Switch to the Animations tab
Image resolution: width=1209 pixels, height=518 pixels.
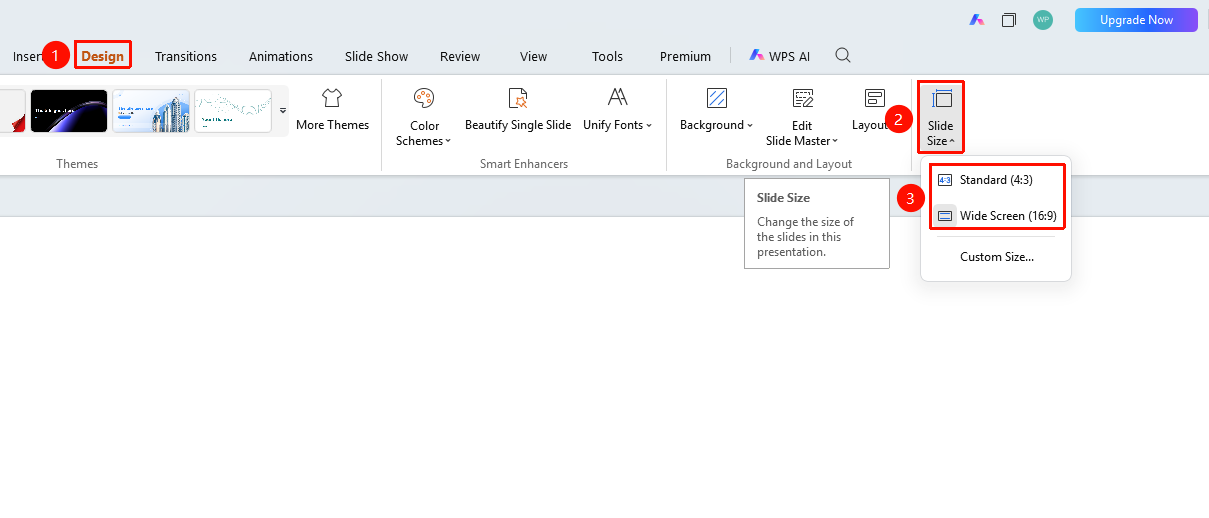click(x=281, y=56)
